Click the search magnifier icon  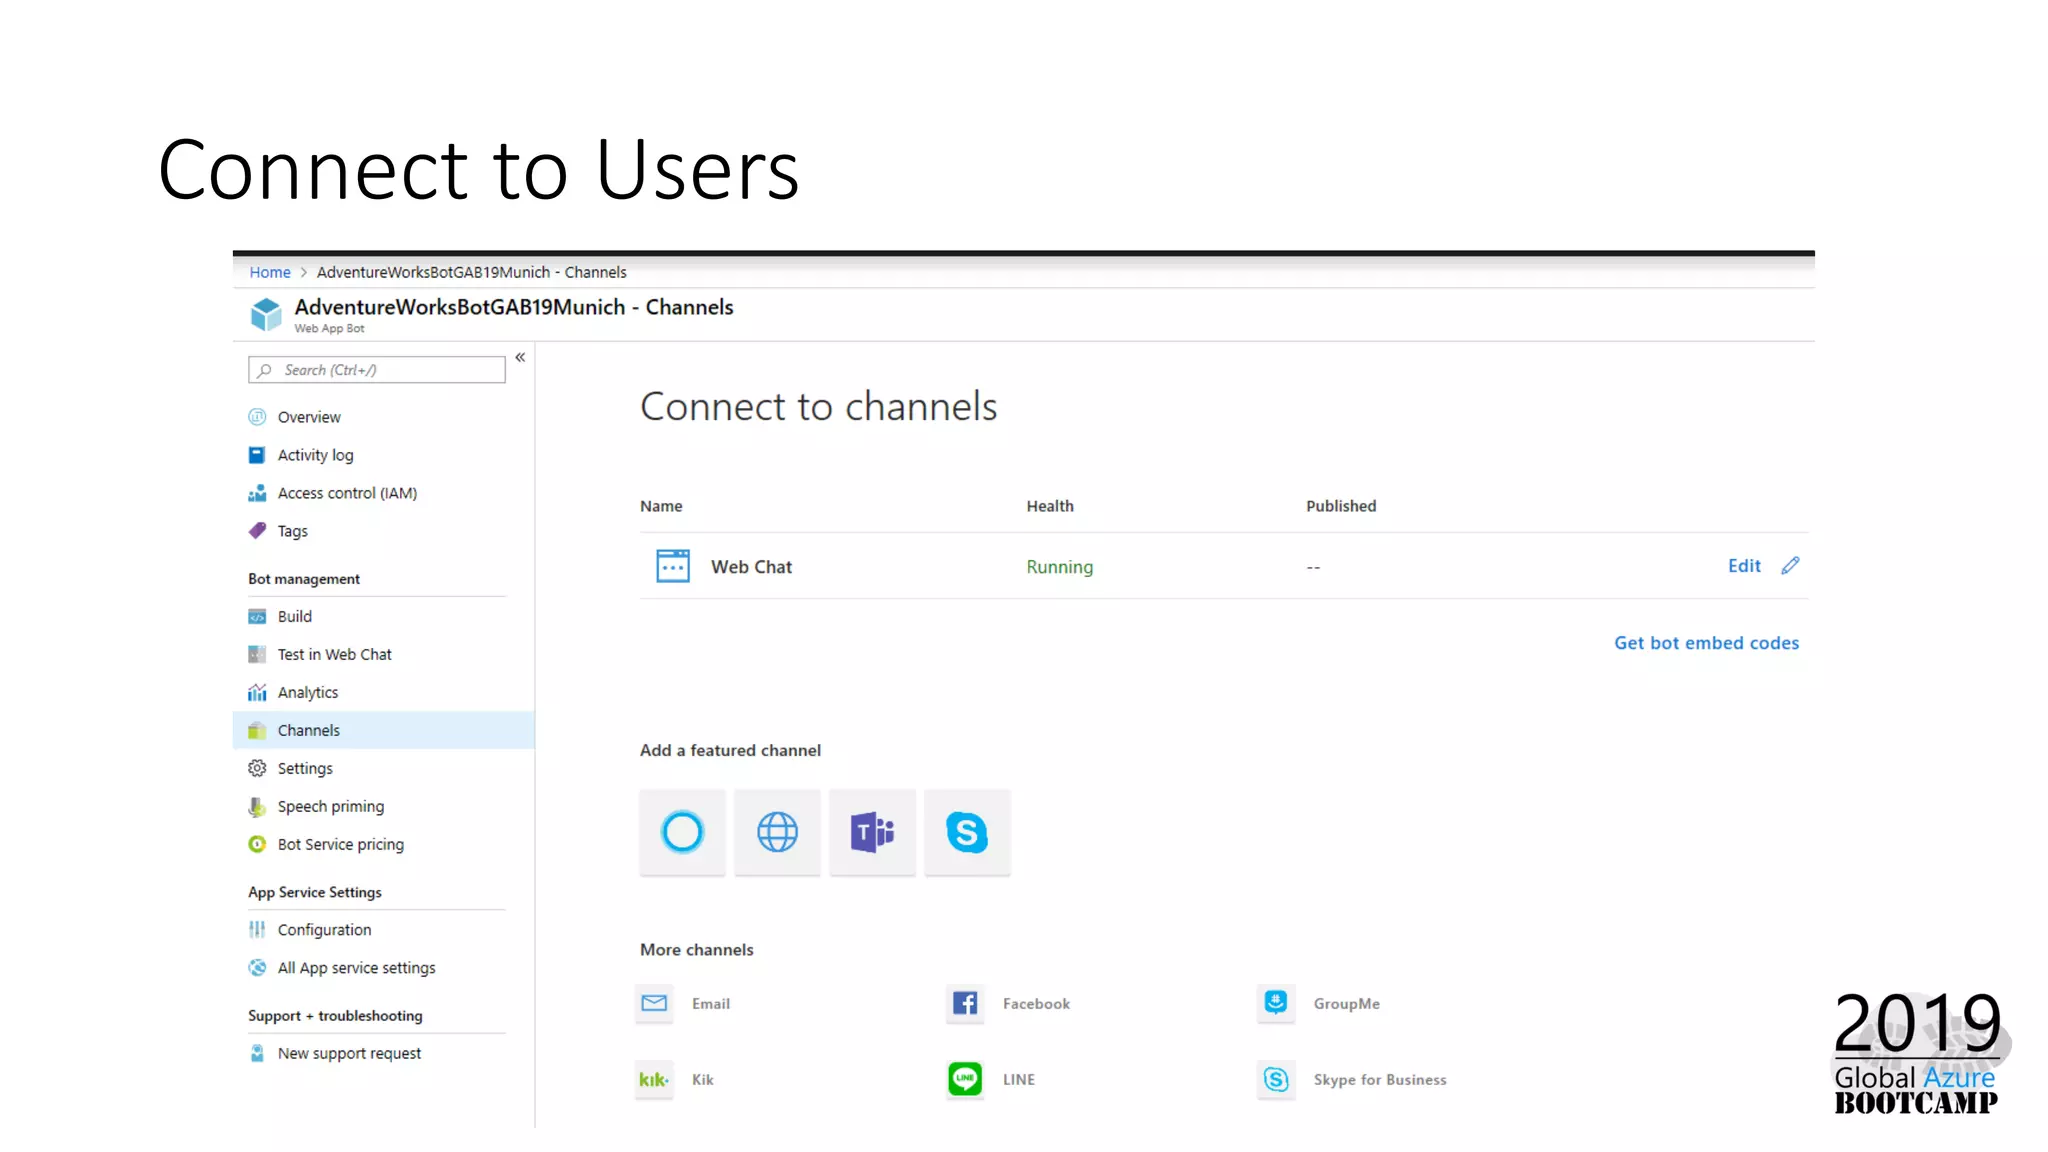(x=264, y=370)
